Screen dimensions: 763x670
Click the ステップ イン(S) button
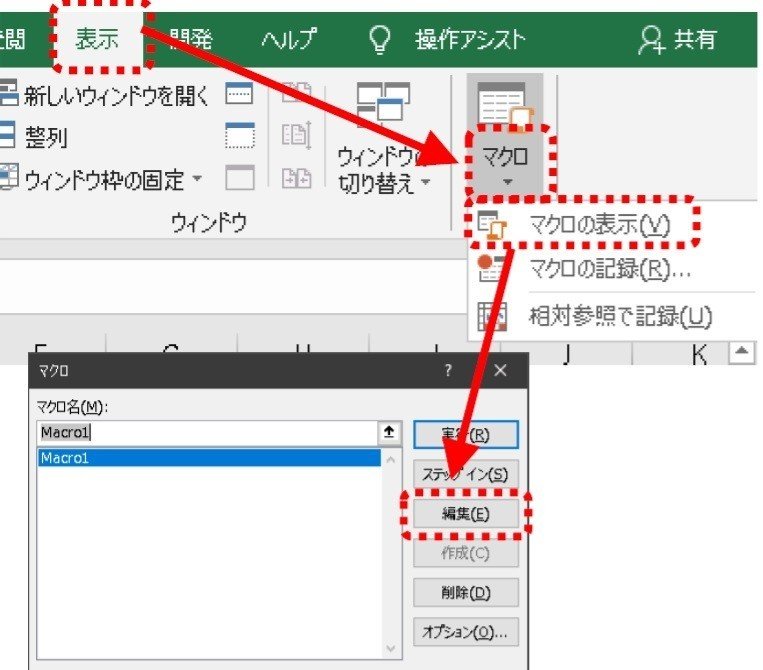[466, 474]
